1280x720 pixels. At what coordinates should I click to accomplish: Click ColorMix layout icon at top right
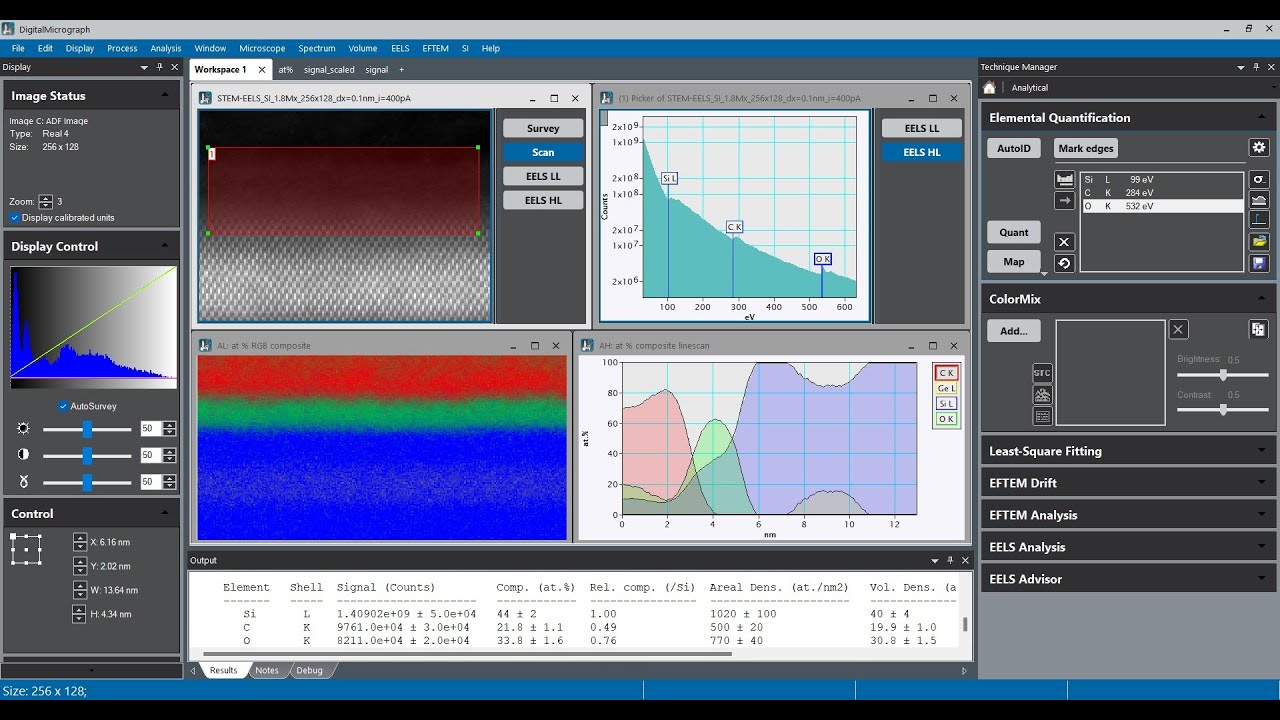(x=1259, y=329)
